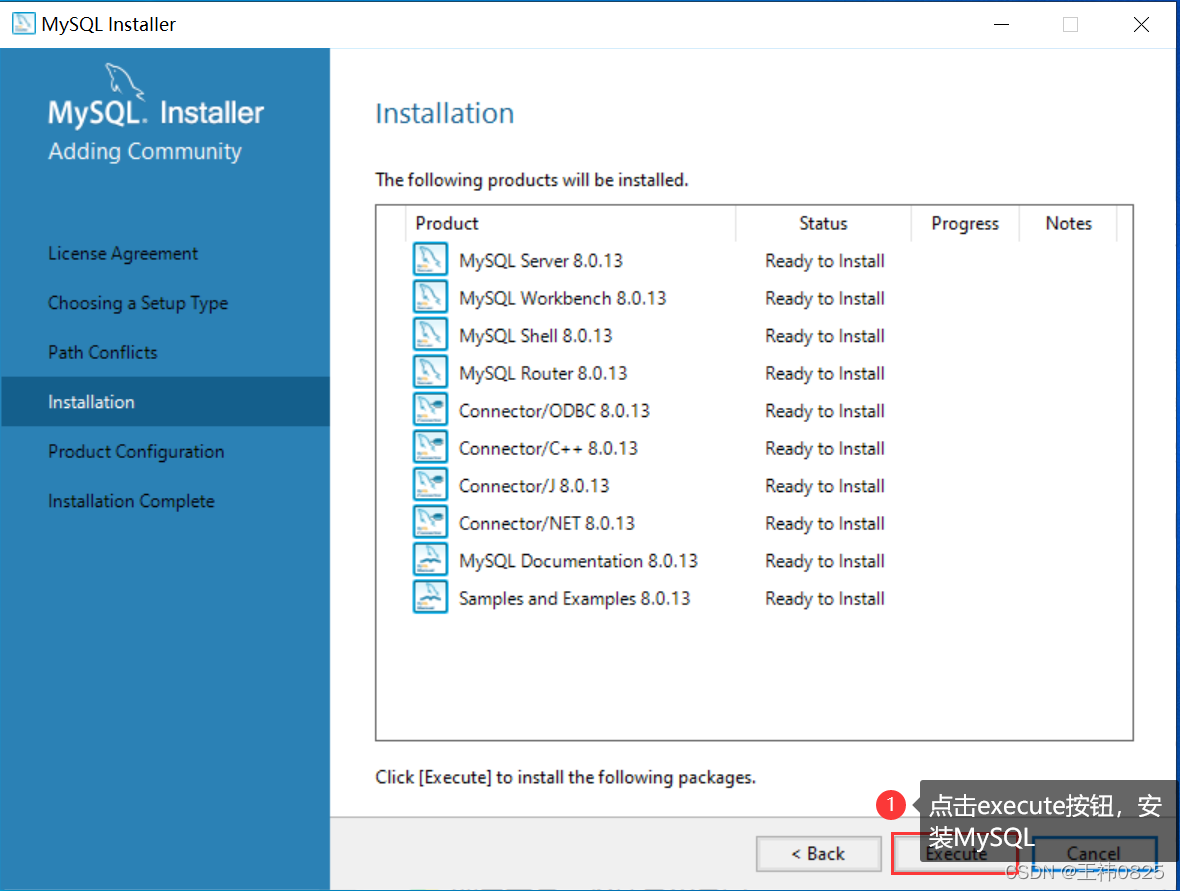Click the MySQL Router 8.0.13 product icon
This screenshot has width=1180, height=891.
pyautogui.click(x=430, y=372)
